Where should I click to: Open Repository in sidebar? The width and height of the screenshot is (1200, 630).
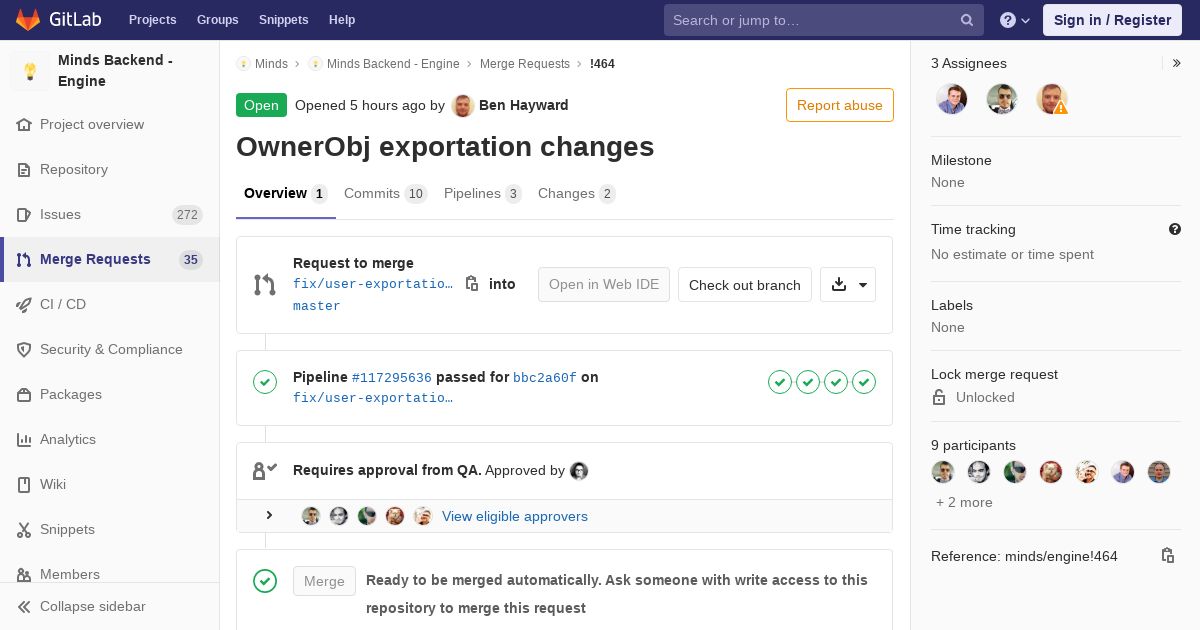74,169
